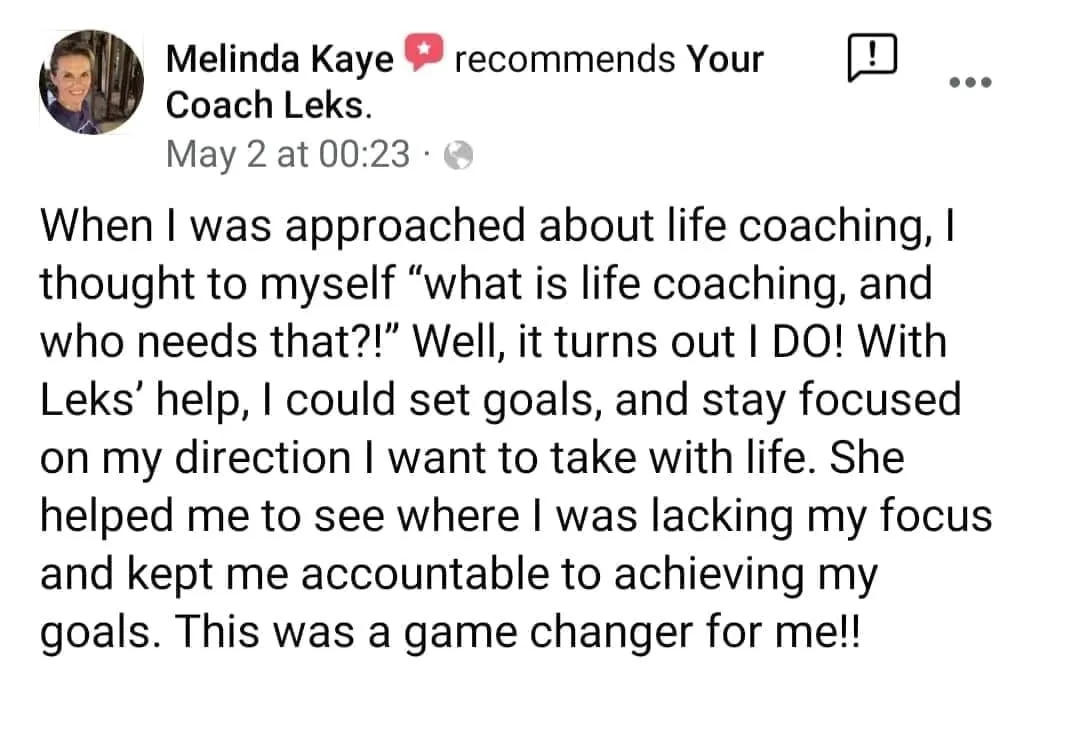Open Melinda Kaye's profile picture
This screenshot has height=739, width=1080.
pyautogui.click(x=91, y=82)
